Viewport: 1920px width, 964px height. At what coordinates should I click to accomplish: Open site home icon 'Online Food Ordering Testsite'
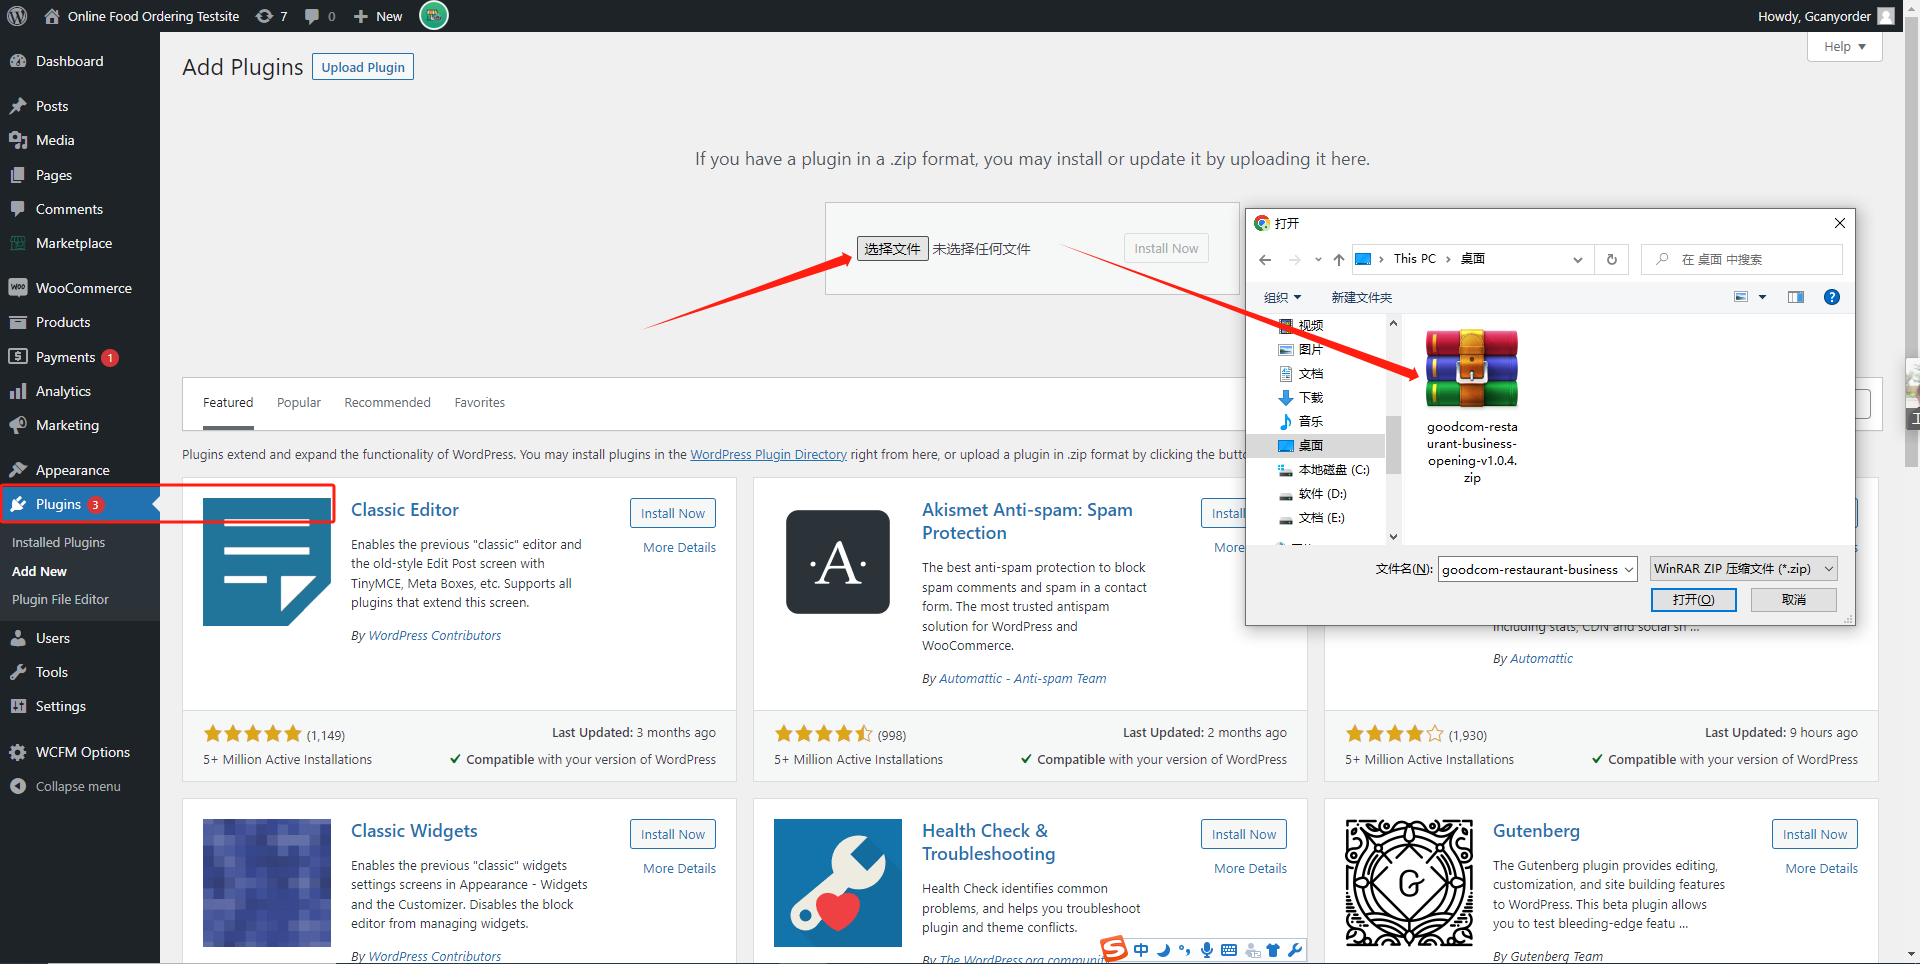click(142, 16)
